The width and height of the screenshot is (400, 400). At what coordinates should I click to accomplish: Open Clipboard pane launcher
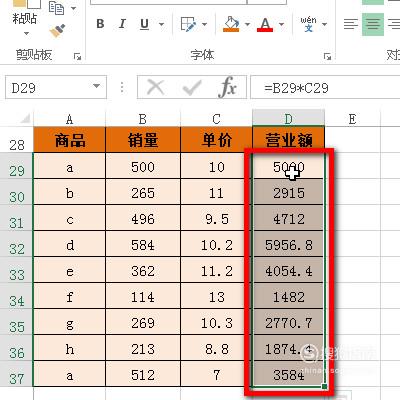point(77,56)
